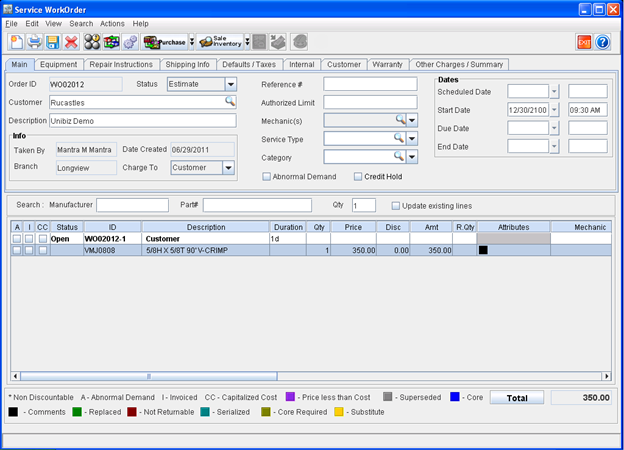Check the I box in VMJ0808 row
Viewport: 624px width, 450px height.
tap(29, 250)
